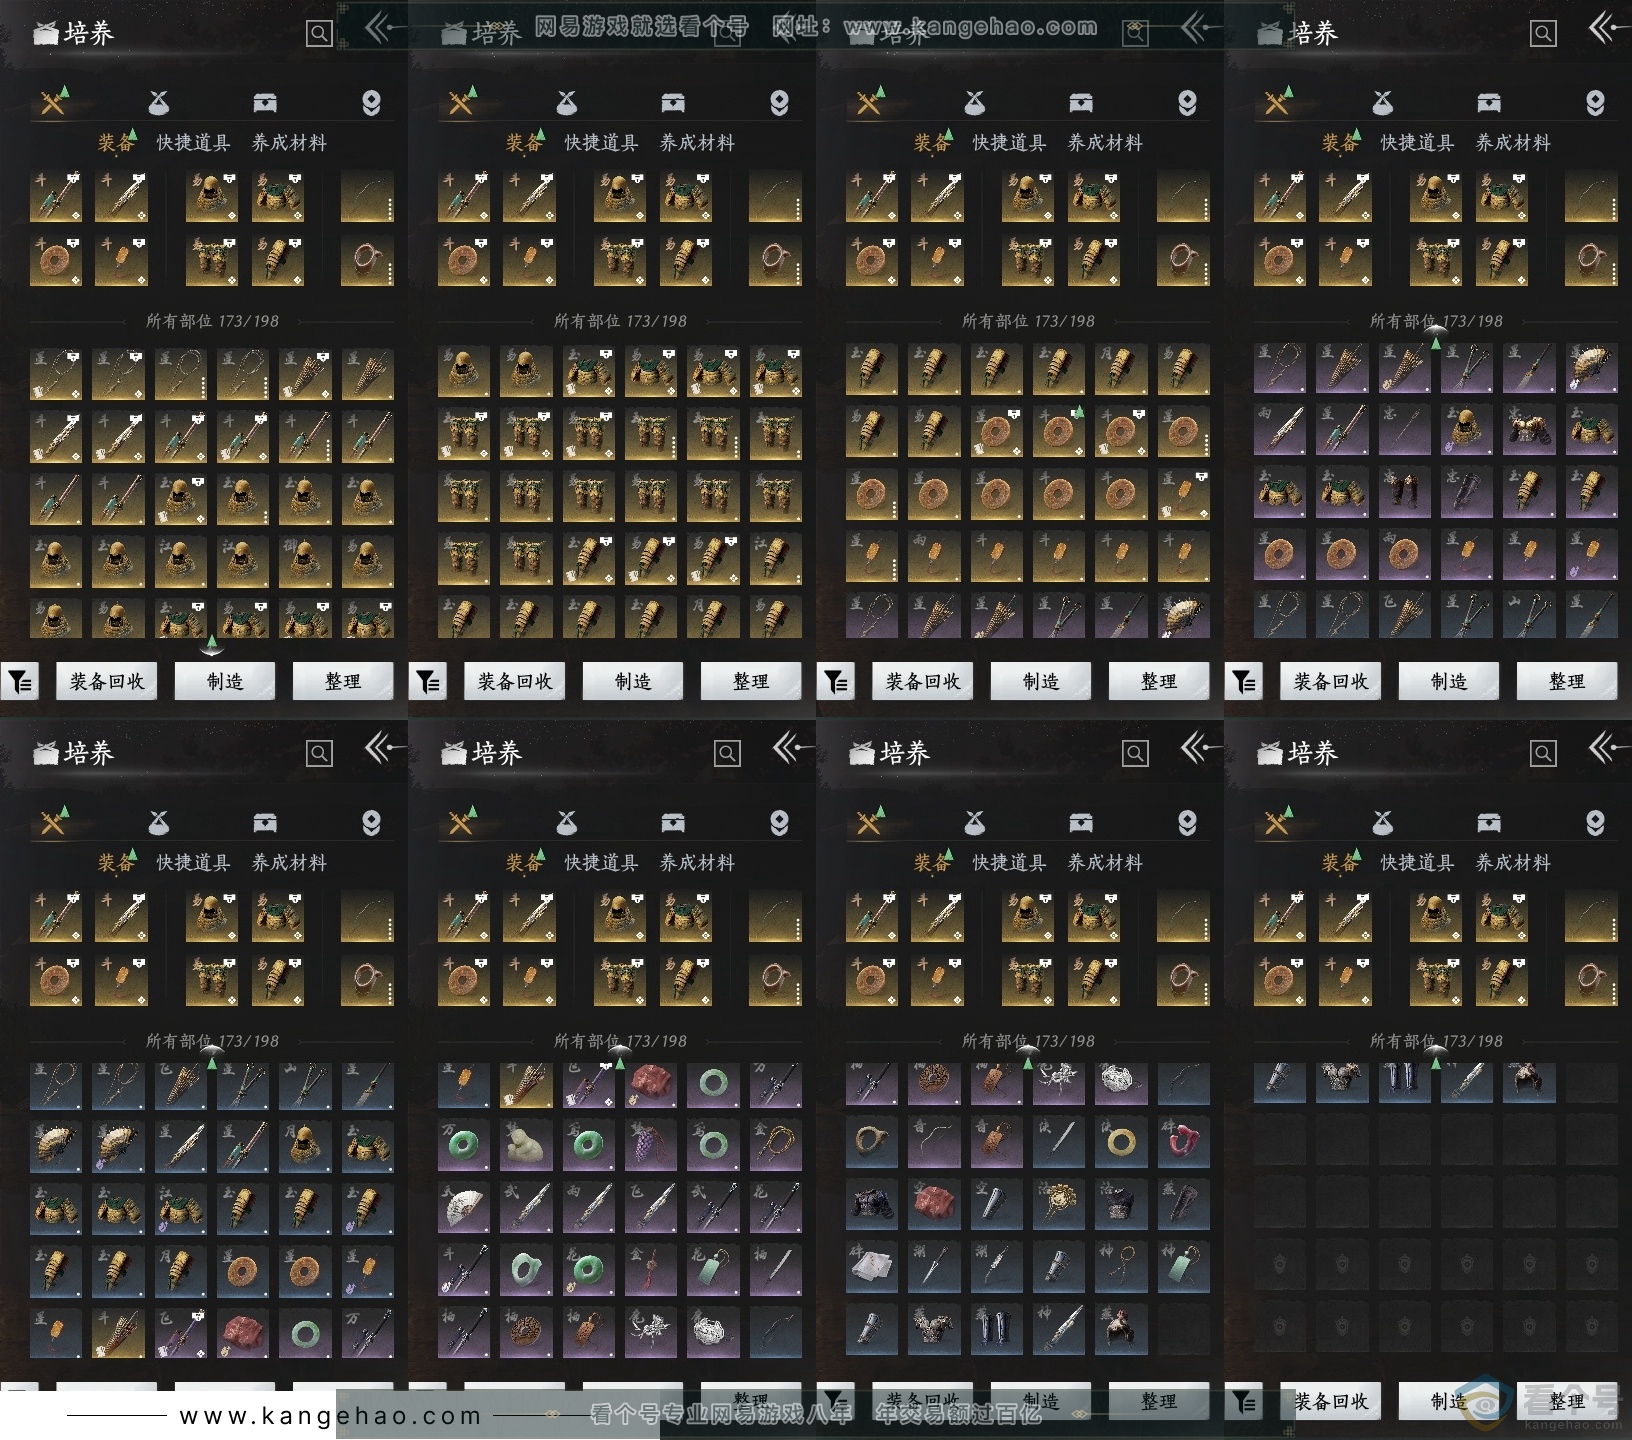
Task: Switch to 快捷道具 tab in top-left panel
Action: [x=193, y=143]
